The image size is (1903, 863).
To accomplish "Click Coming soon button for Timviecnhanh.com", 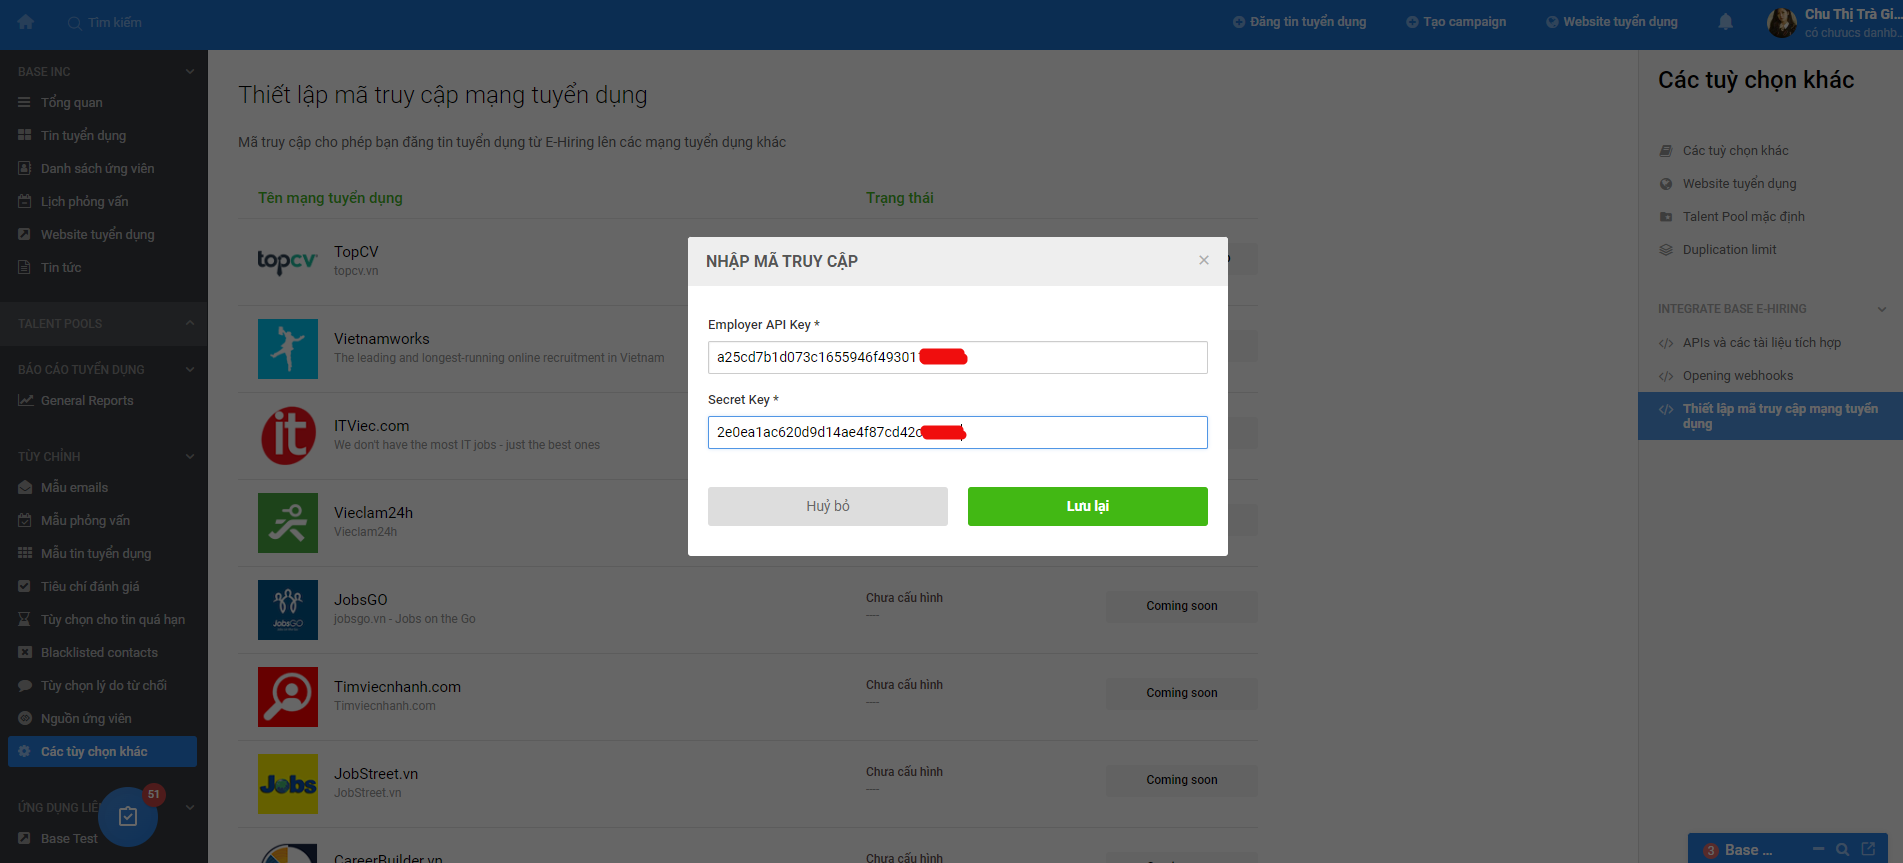I will [x=1181, y=693].
